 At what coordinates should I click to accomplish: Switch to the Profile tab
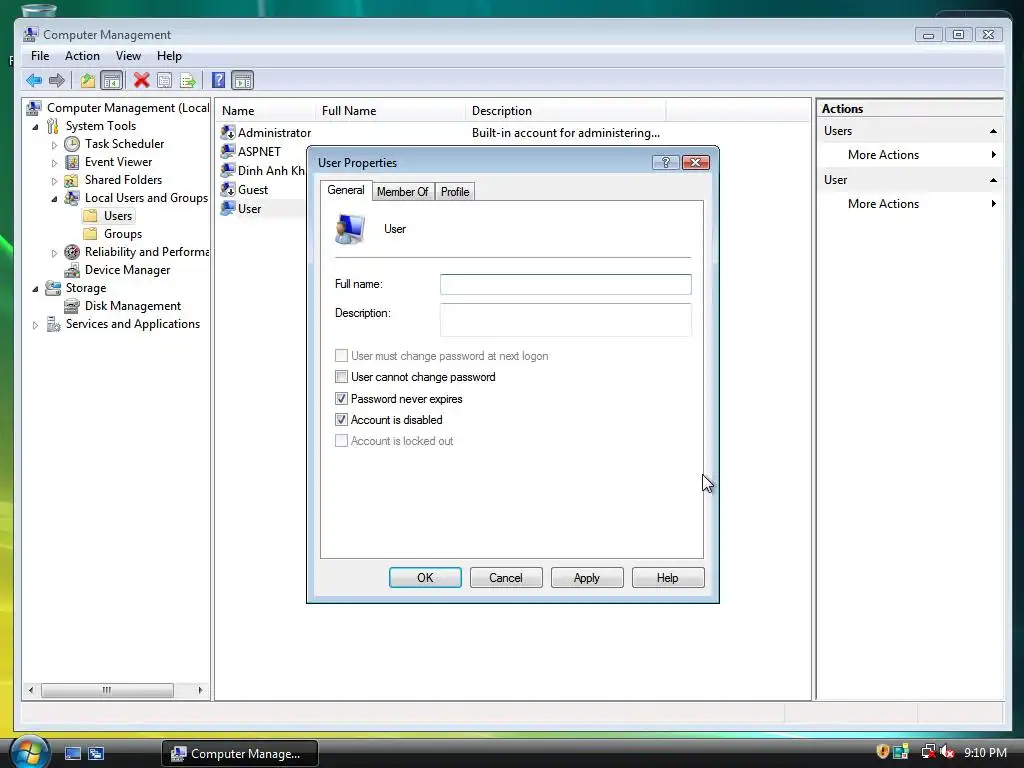[x=455, y=192]
